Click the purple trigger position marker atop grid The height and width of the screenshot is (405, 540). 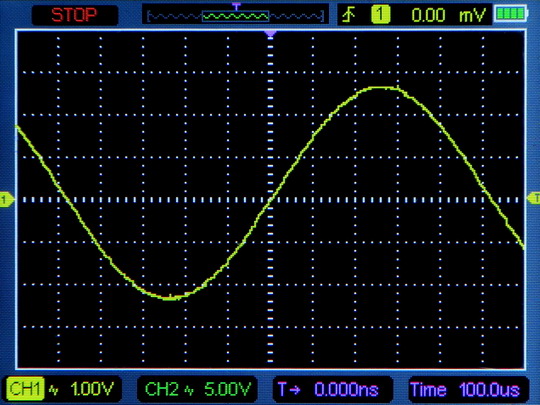pos(270,34)
